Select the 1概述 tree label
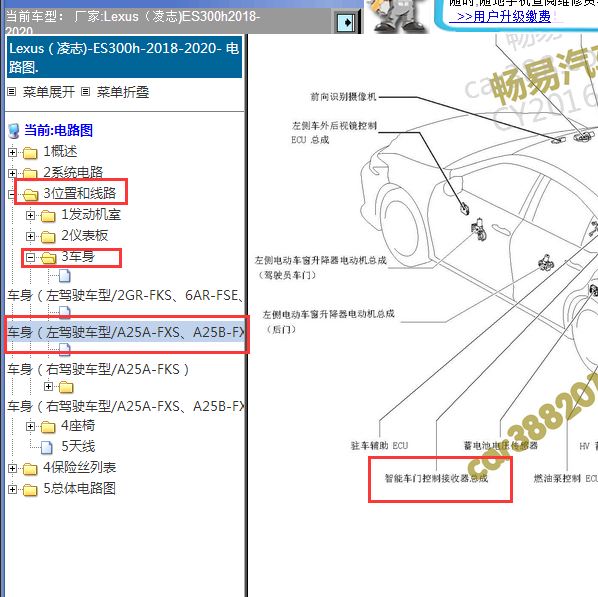The image size is (598, 597). pos(60,151)
